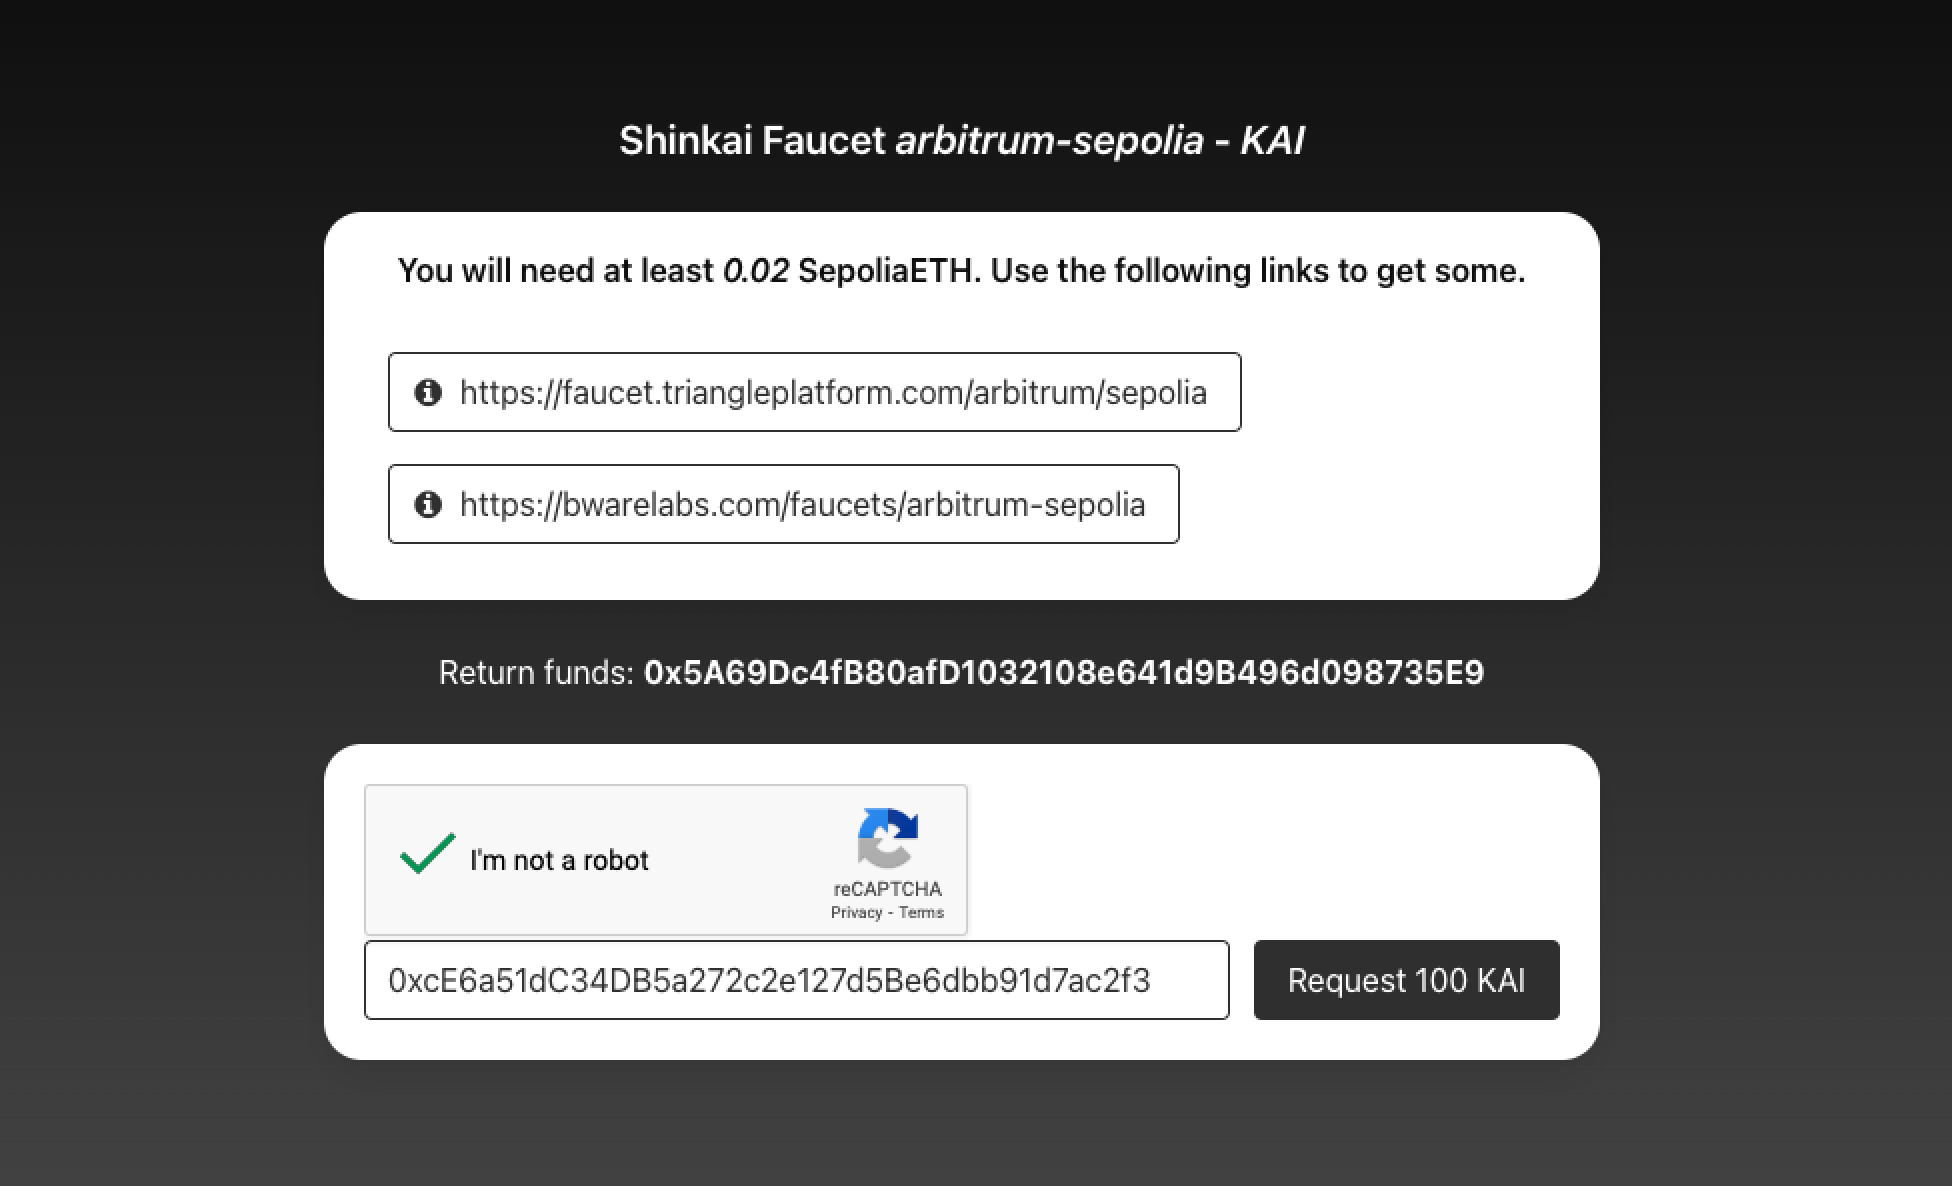Click the 'I'm not a robot' label text
The image size is (1952, 1186).
click(x=558, y=859)
